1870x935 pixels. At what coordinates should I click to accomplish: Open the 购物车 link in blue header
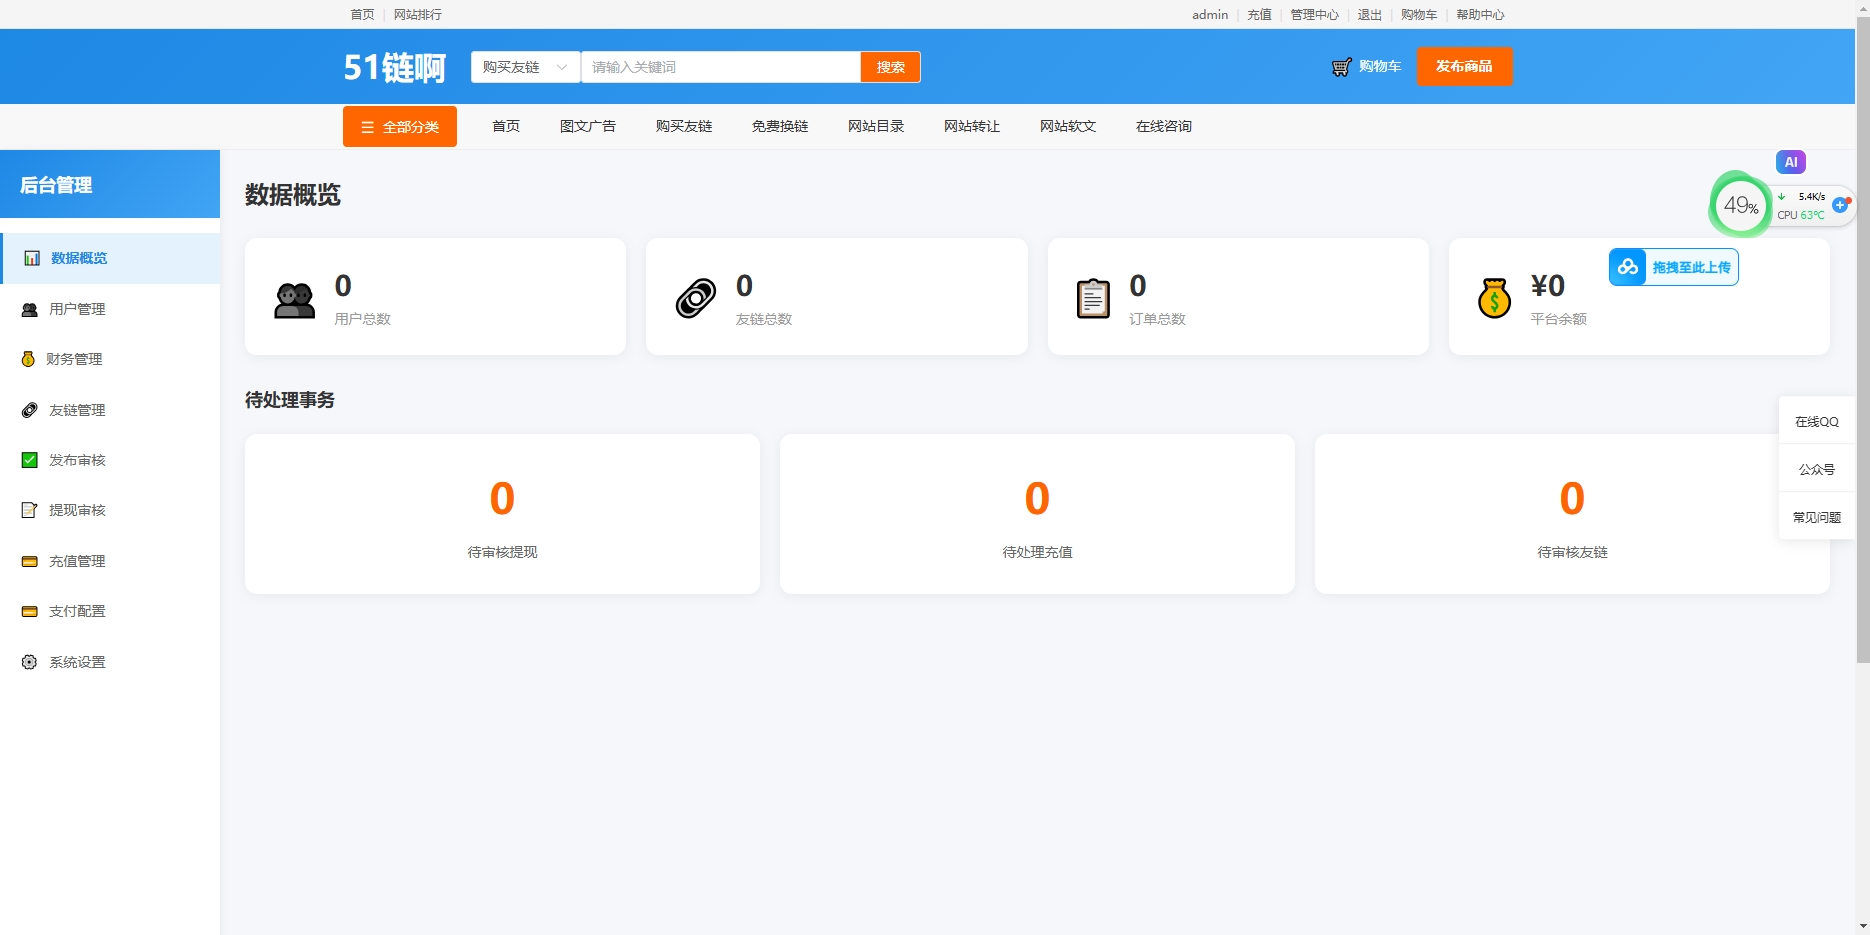pos(1380,66)
